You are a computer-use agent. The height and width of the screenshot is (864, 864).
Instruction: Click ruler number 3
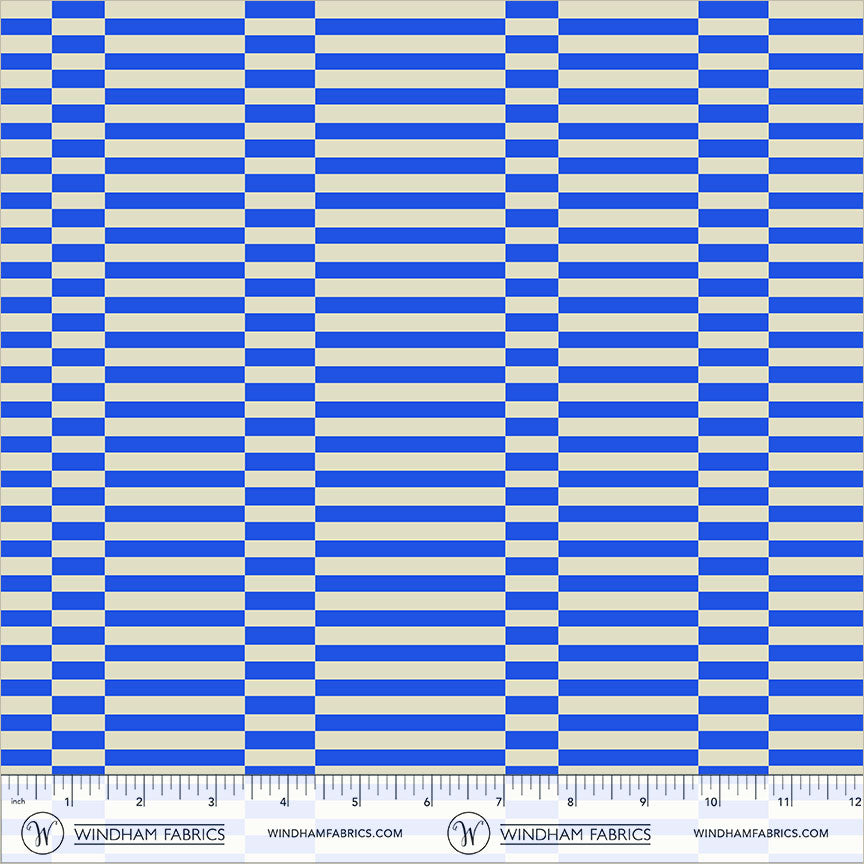coord(211,802)
